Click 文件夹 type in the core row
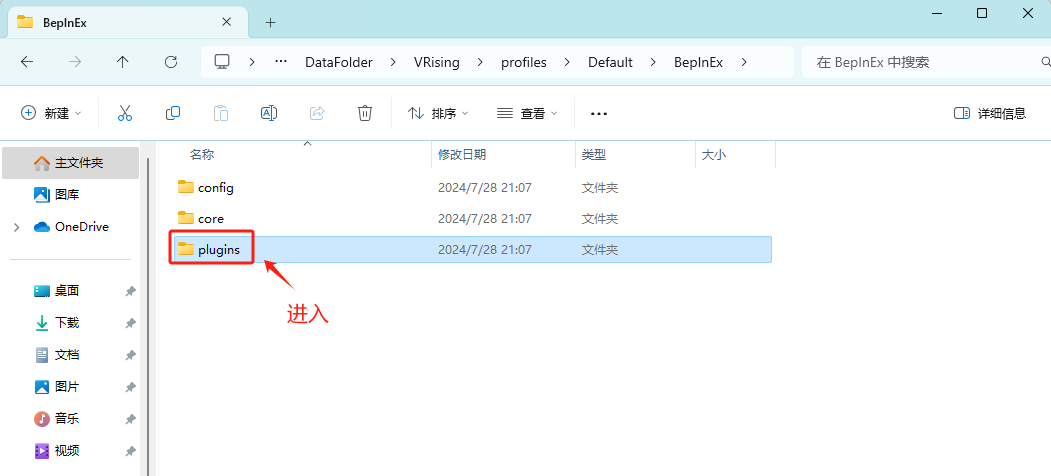The image size is (1051, 476). (x=599, y=219)
